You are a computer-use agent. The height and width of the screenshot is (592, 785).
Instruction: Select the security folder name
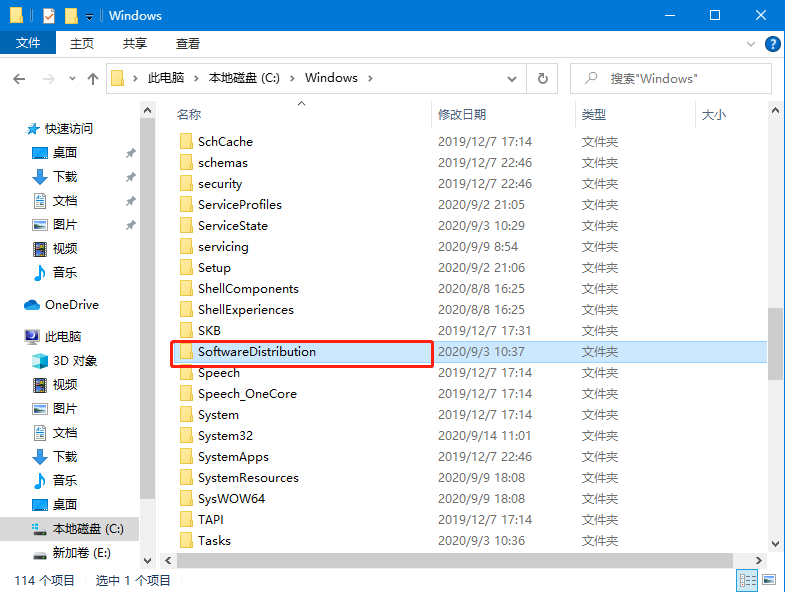pos(220,184)
